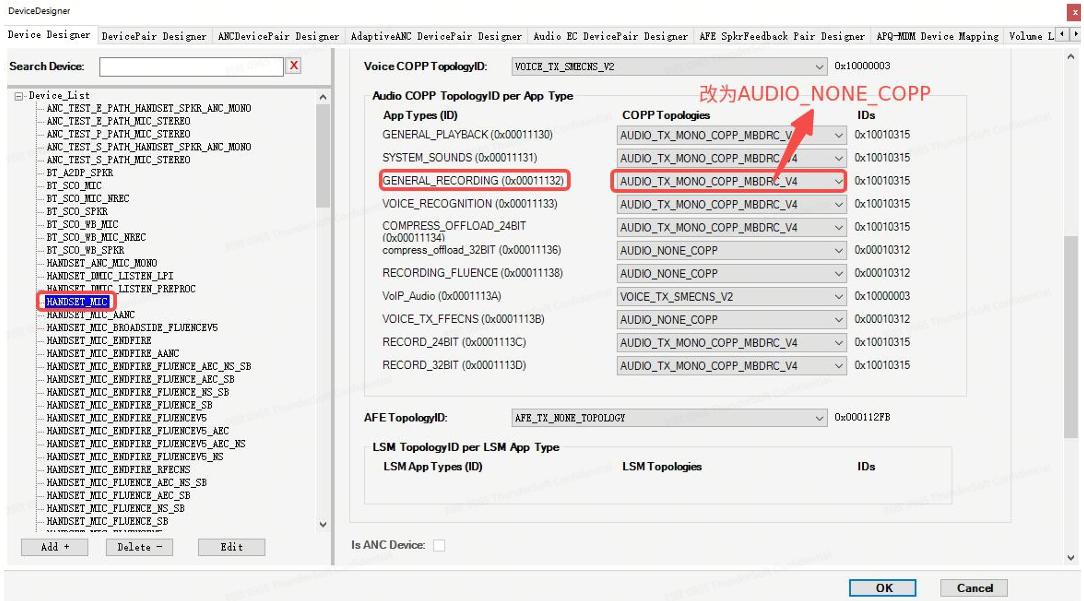
Task: Switch to Device Designer tab
Action: 49,35
